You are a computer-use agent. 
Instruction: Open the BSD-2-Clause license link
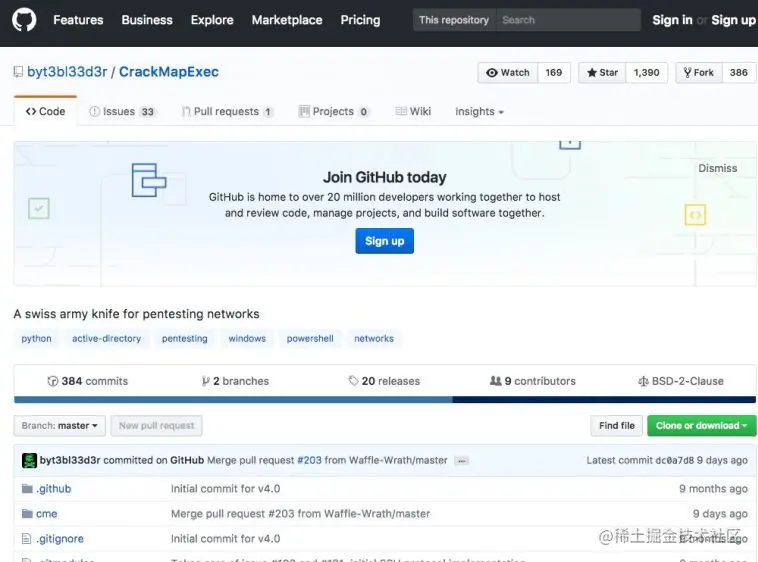[x=681, y=381]
